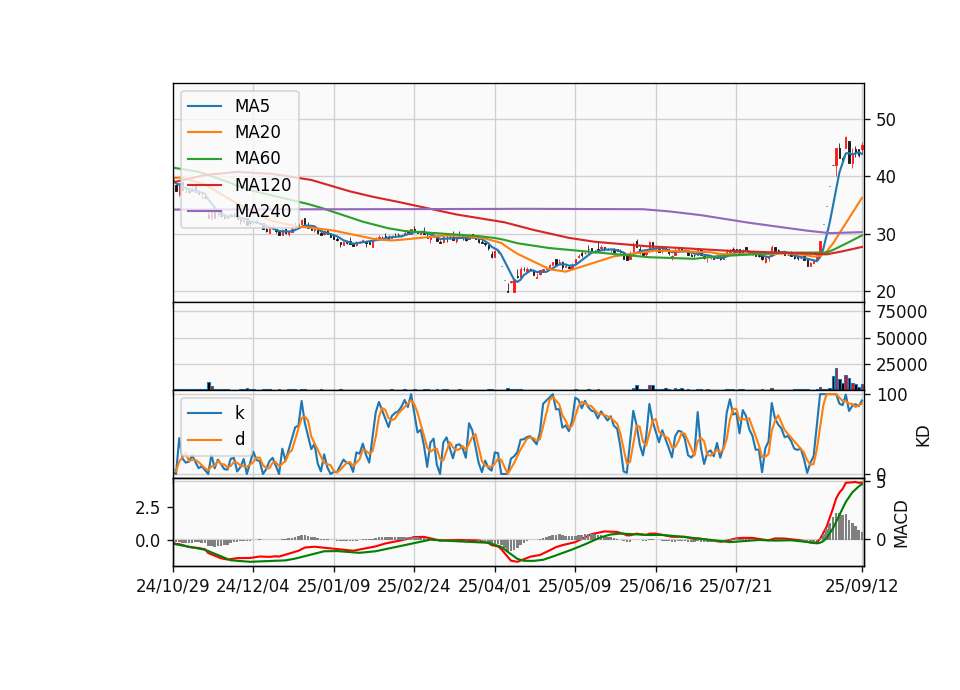
Task: Click the volume axis value 50000
Action: click(901, 339)
